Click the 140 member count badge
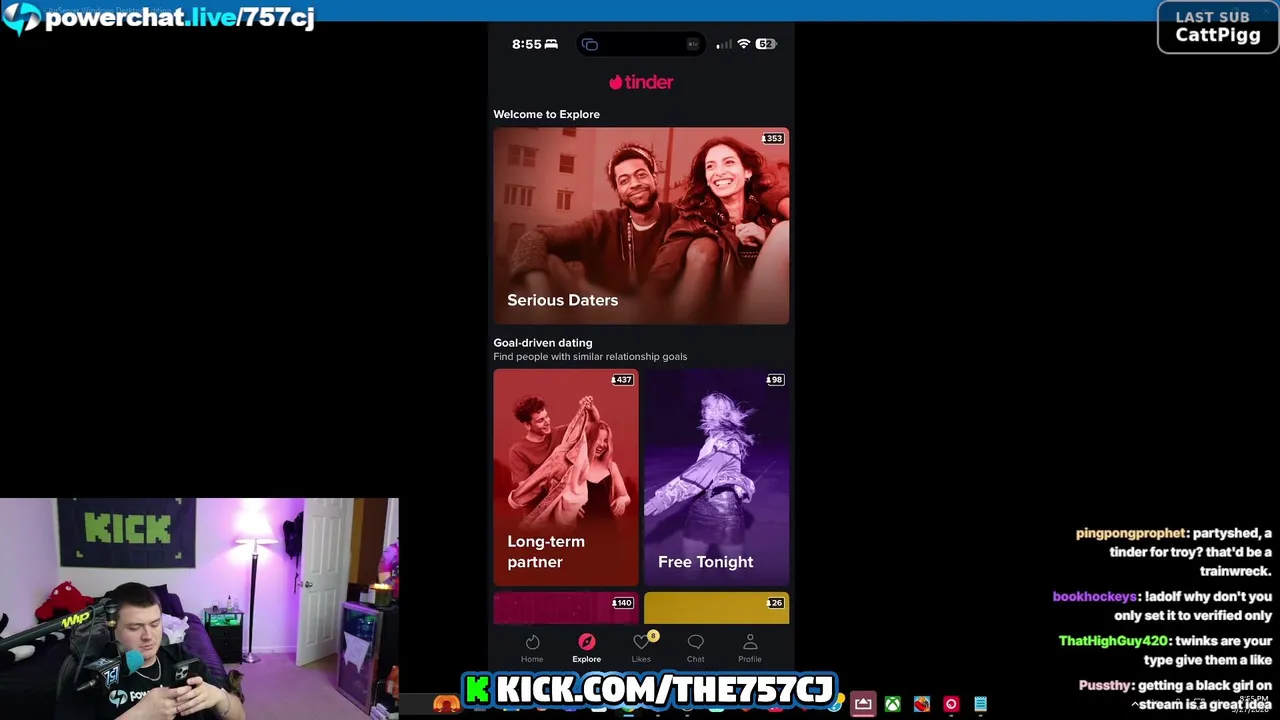 [622, 603]
